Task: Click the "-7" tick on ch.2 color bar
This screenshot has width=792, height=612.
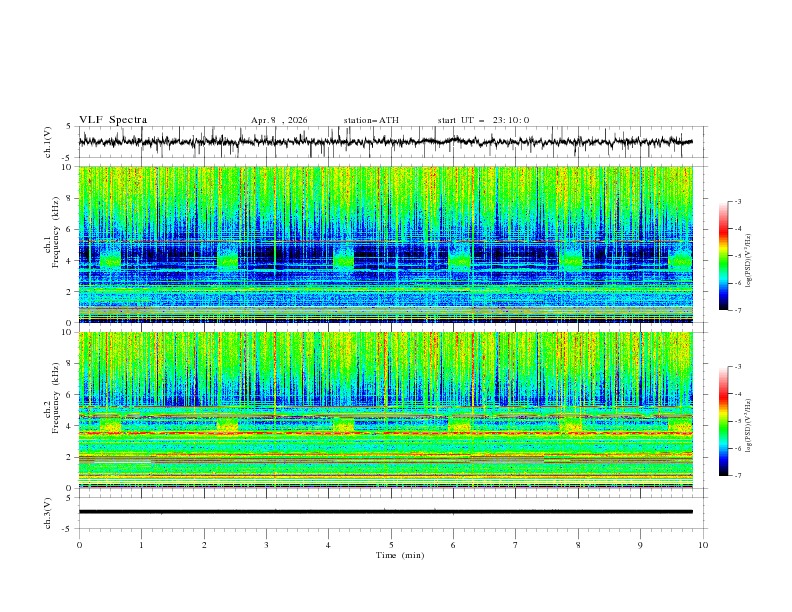Action: [x=737, y=475]
